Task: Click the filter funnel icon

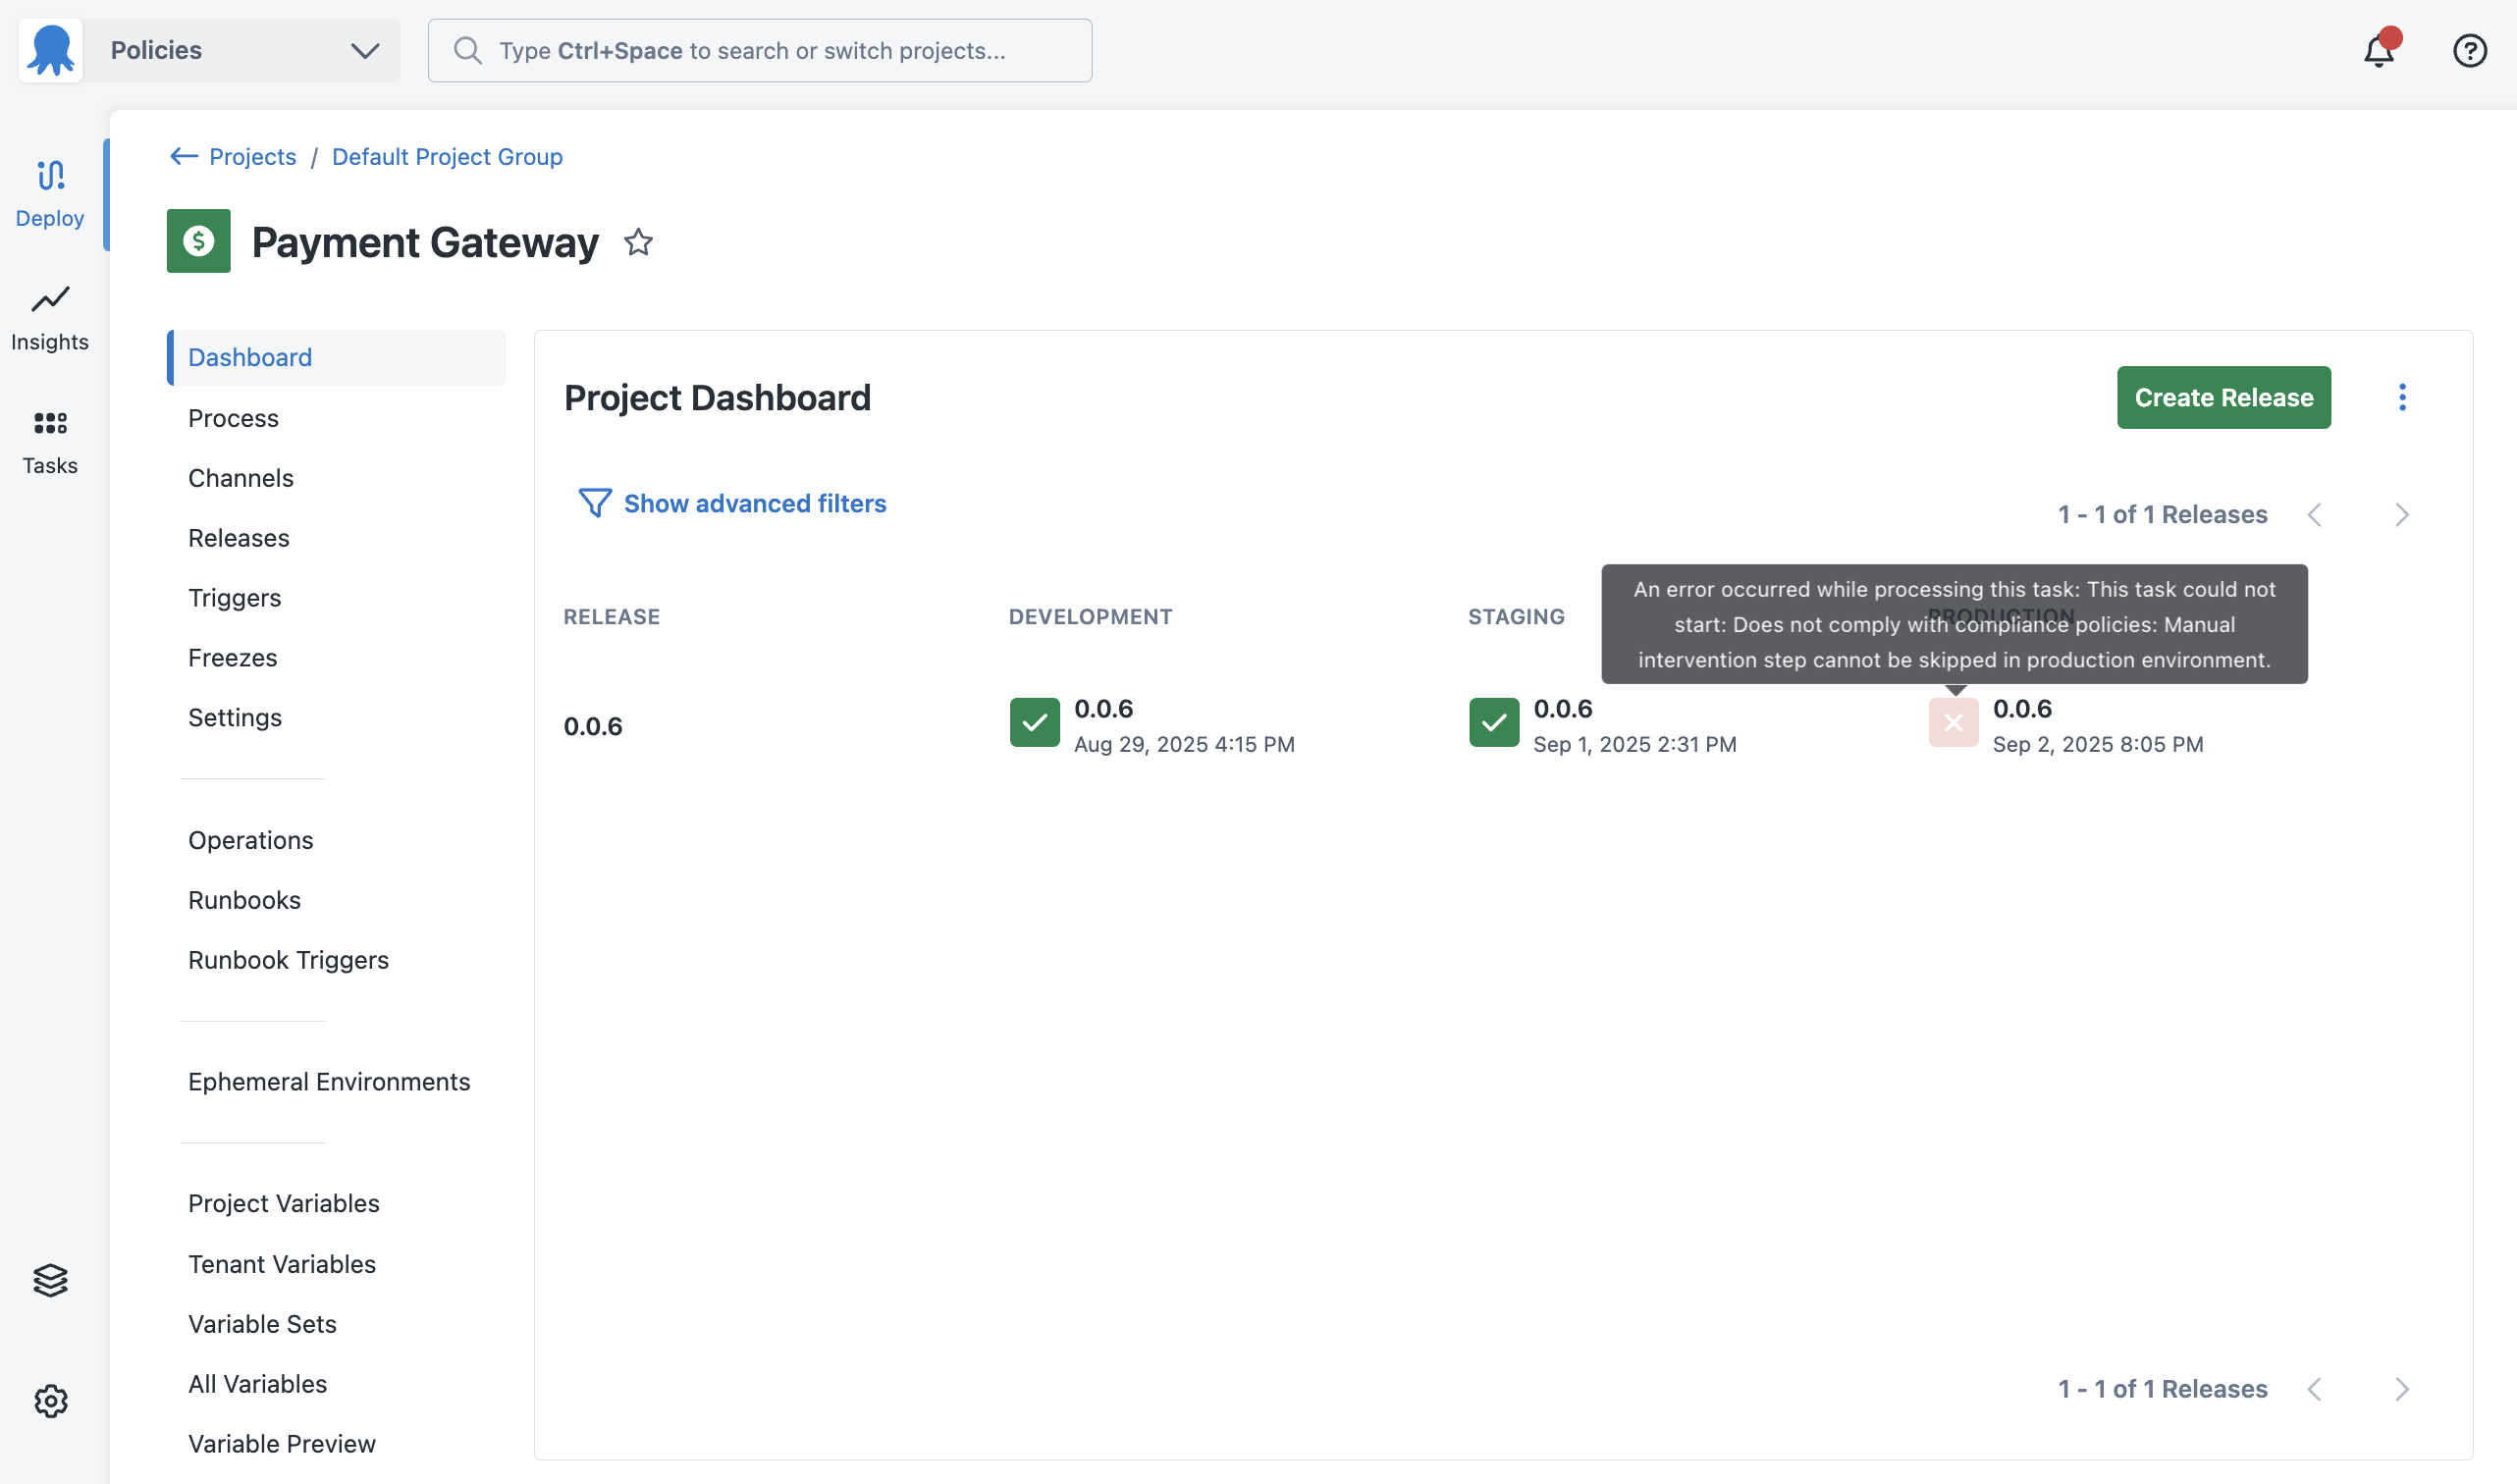Action: (x=595, y=503)
